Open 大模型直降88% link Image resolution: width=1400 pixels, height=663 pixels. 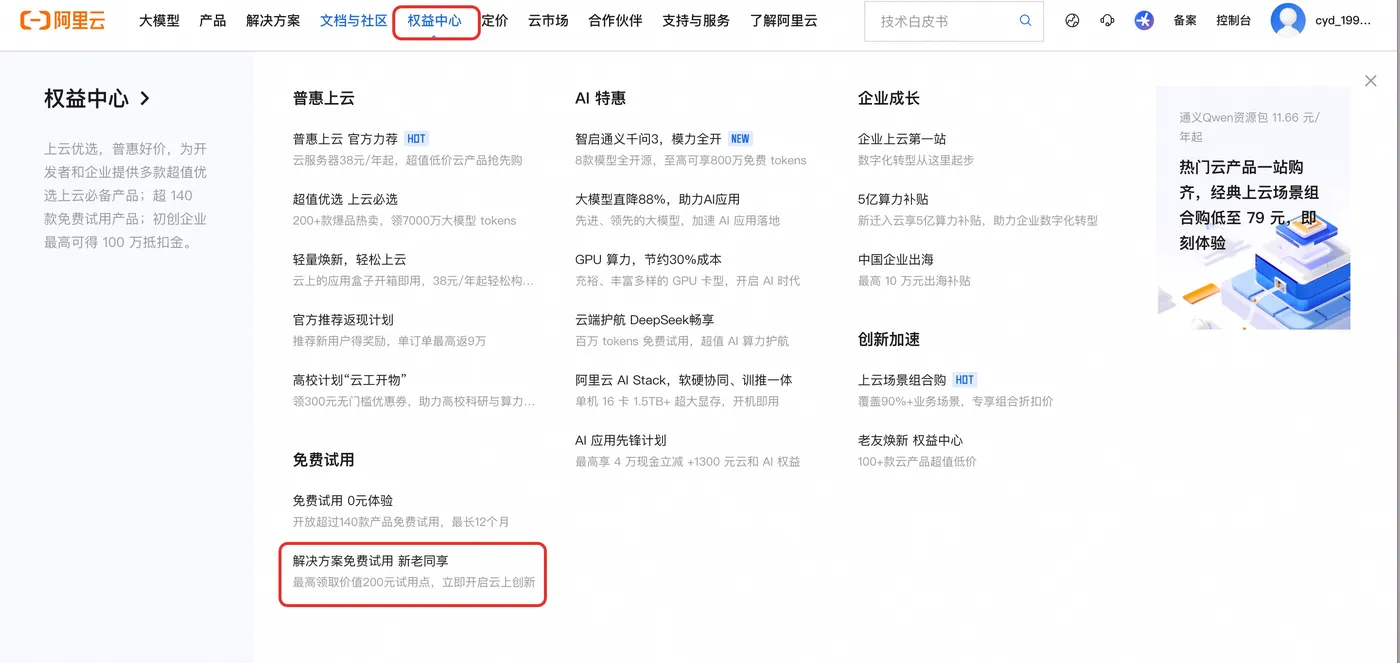coord(657,199)
